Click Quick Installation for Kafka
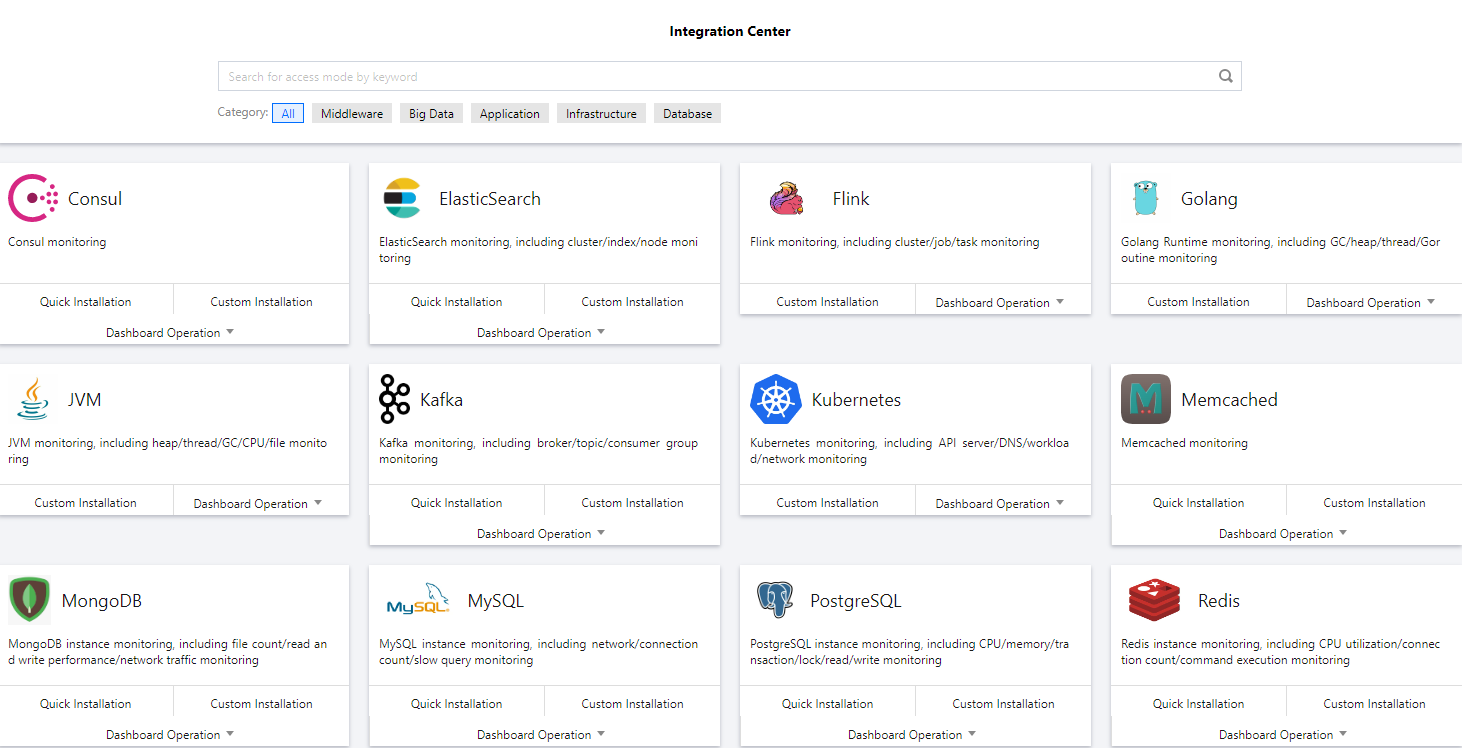Viewport: 1462px width, 748px height. tap(457, 502)
